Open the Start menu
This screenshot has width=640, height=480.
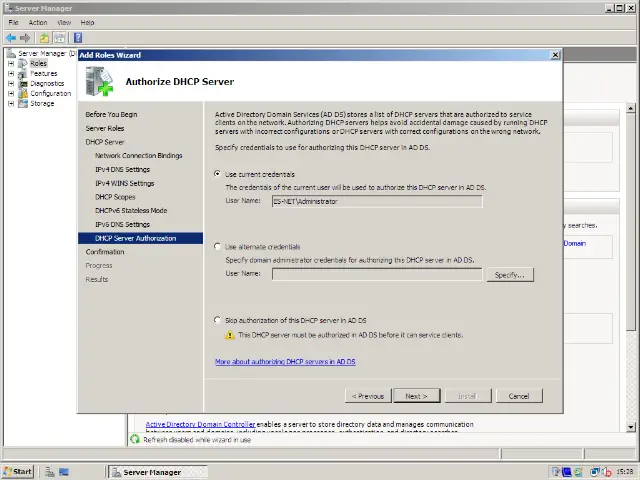pos(18,472)
